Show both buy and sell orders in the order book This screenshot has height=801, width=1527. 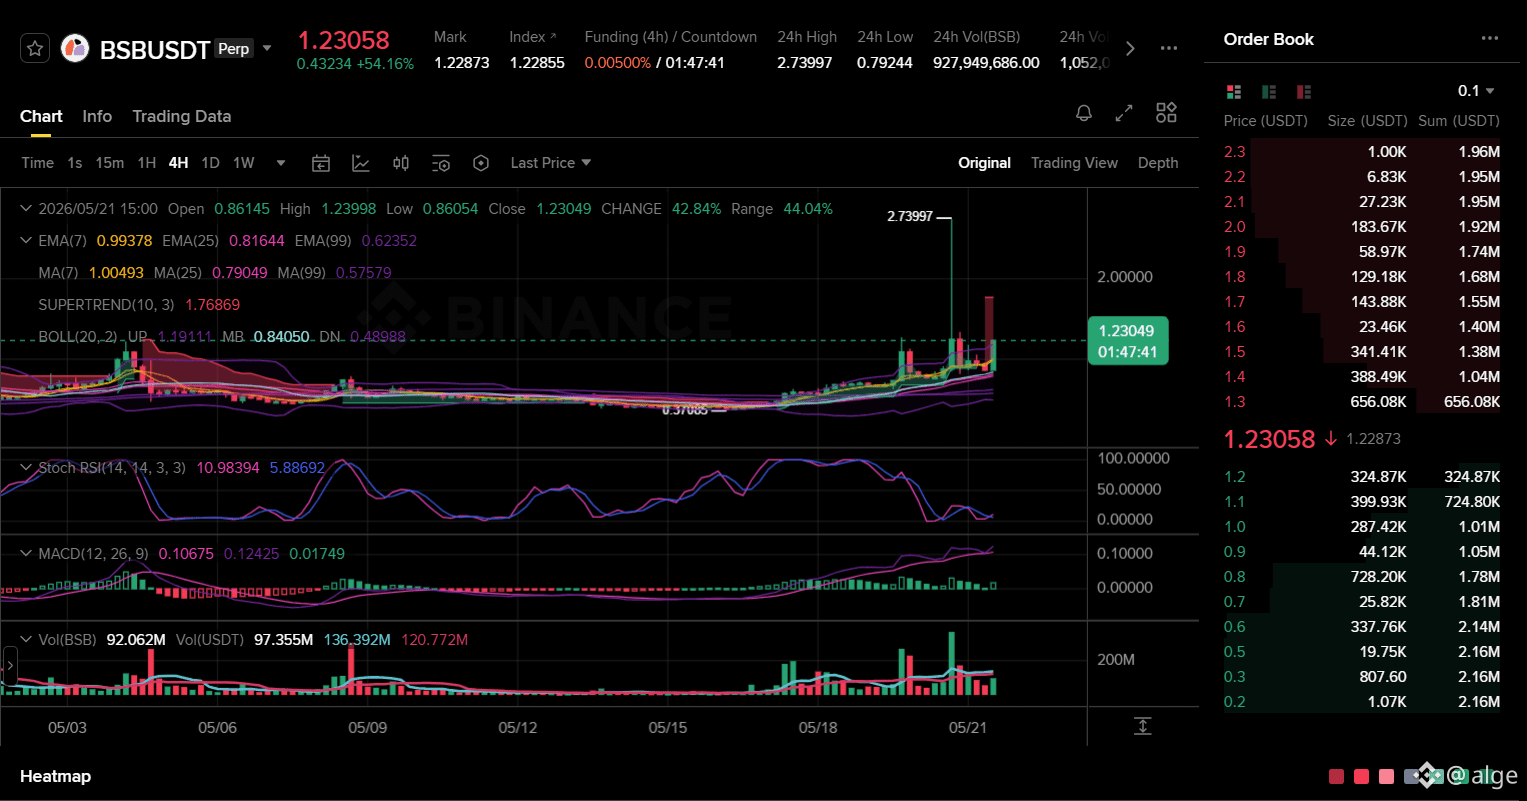[1234, 92]
